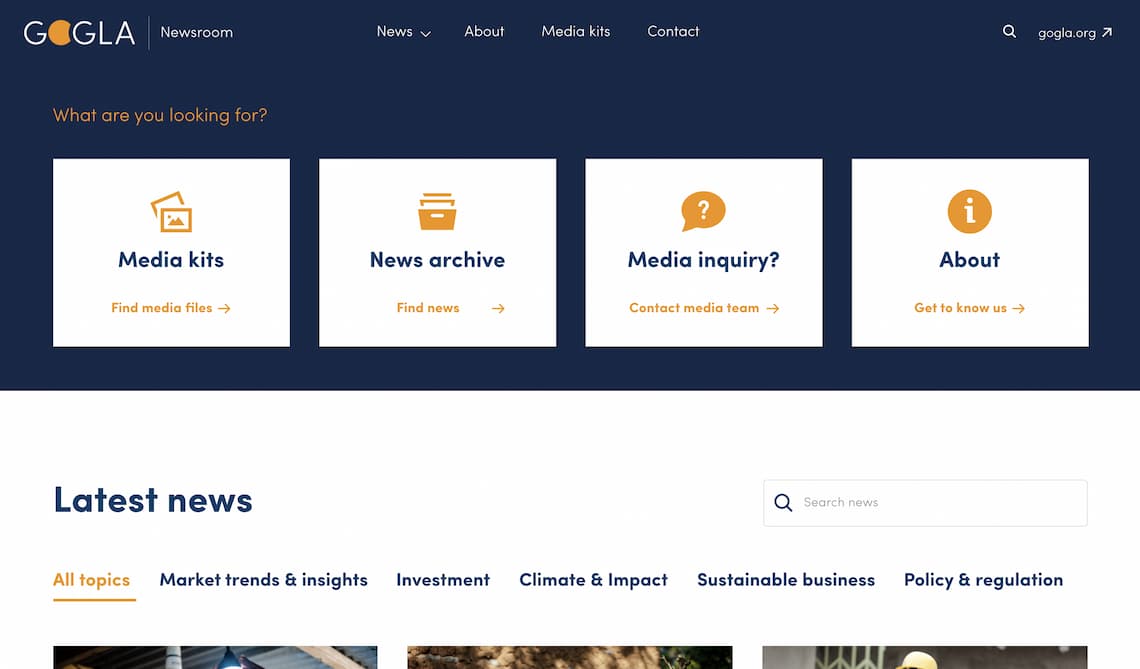The height and width of the screenshot is (669, 1140).
Task: Follow the Find news link
Action: (449, 308)
